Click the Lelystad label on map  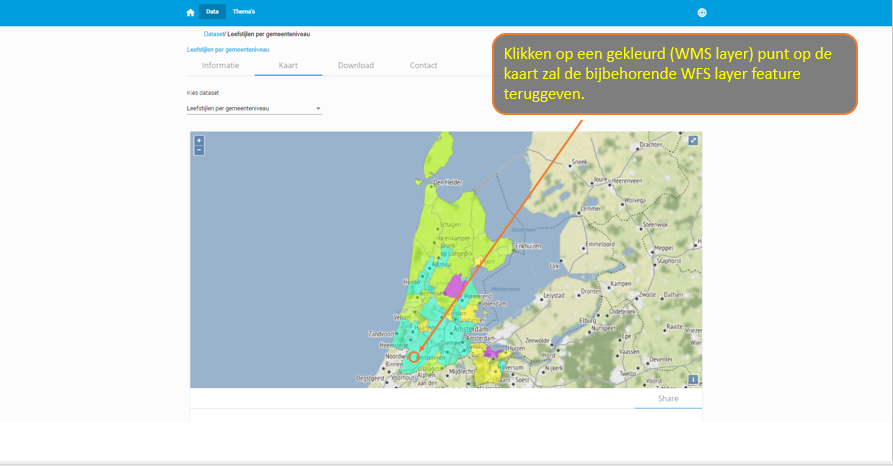[x=554, y=296]
